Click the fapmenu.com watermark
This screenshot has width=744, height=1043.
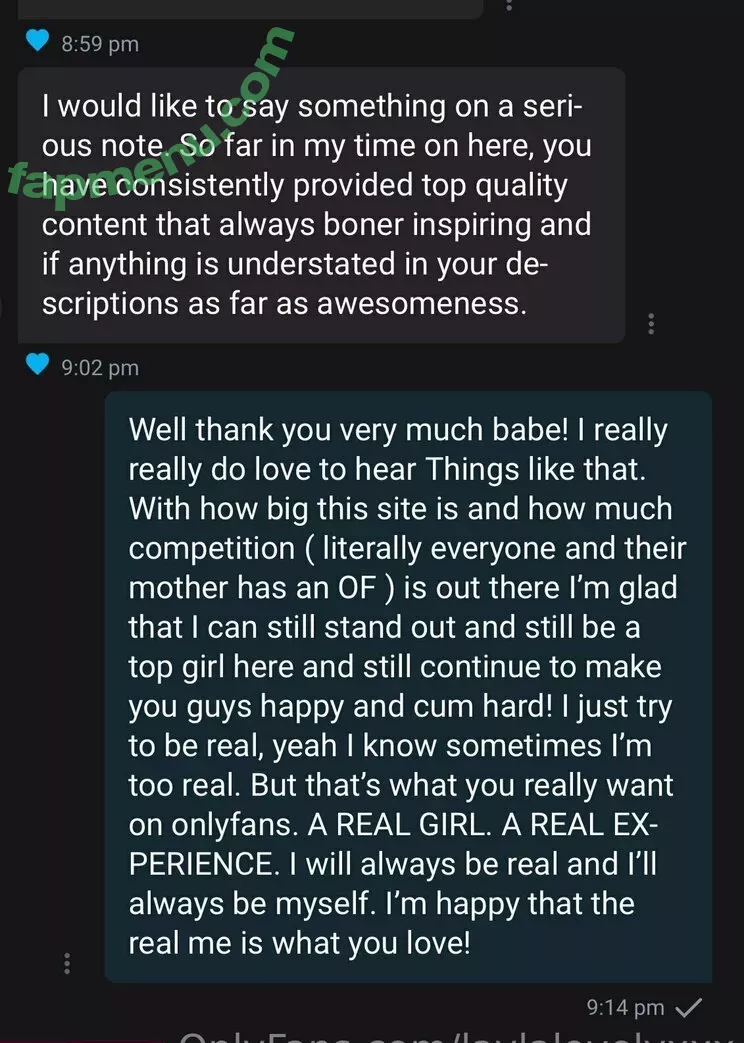[x=150, y=114]
